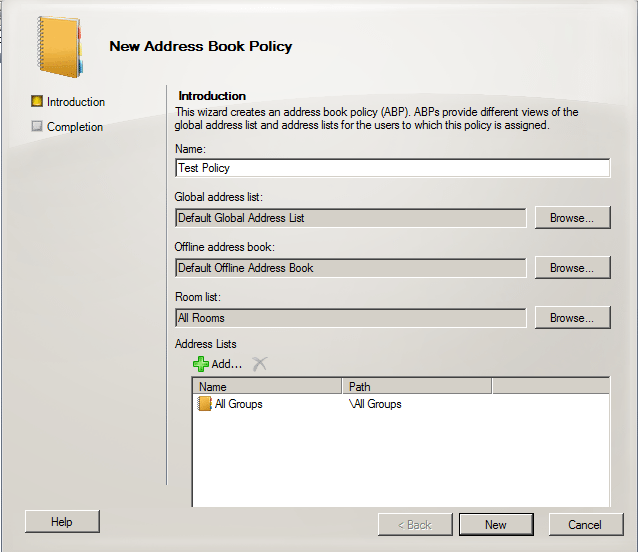This screenshot has height=552, width=638.
Task: Click the Default Global Address List field
Action: coord(351,218)
